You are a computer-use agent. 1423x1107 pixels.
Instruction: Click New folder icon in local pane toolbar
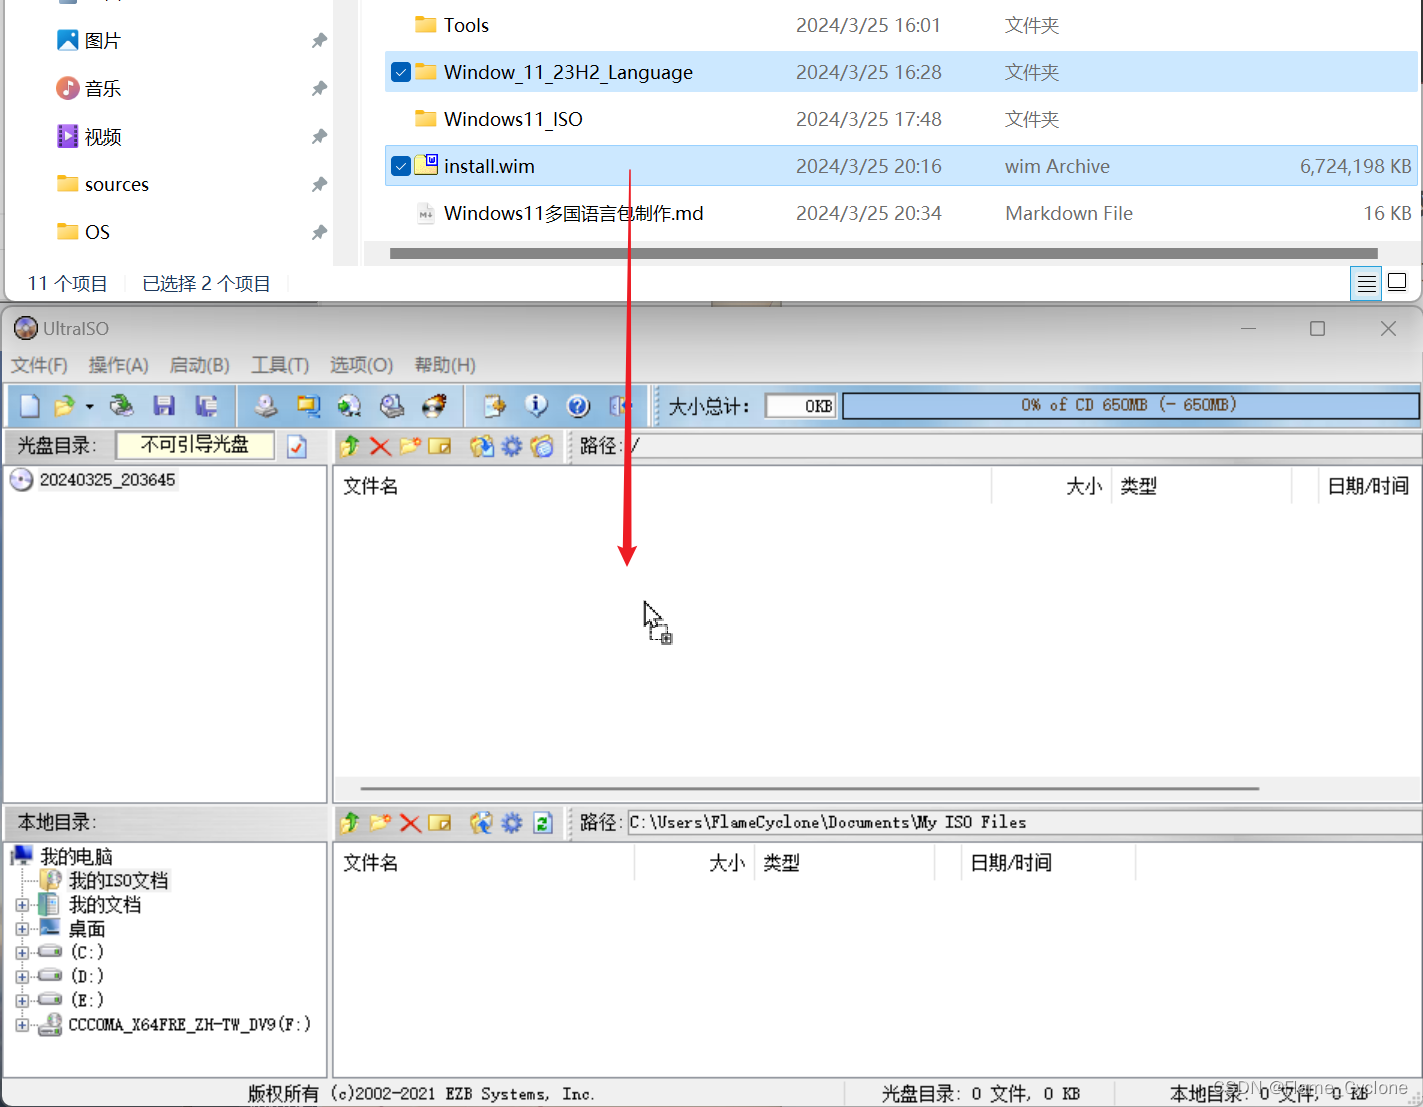pos(380,823)
